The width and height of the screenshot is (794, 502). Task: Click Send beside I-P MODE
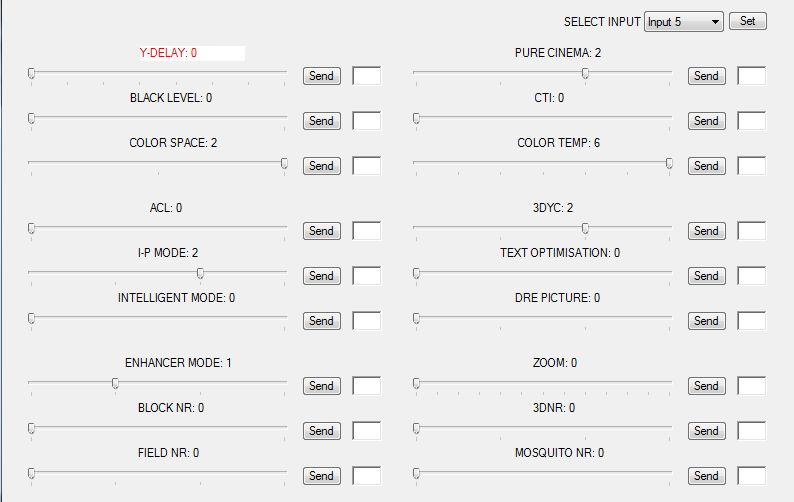(321, 276)
